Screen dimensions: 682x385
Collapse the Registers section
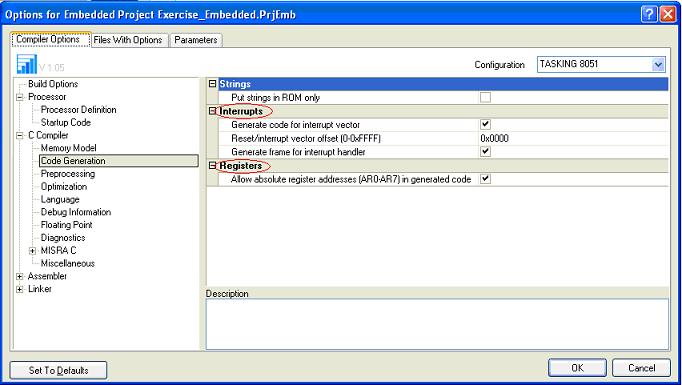(212, 165)
